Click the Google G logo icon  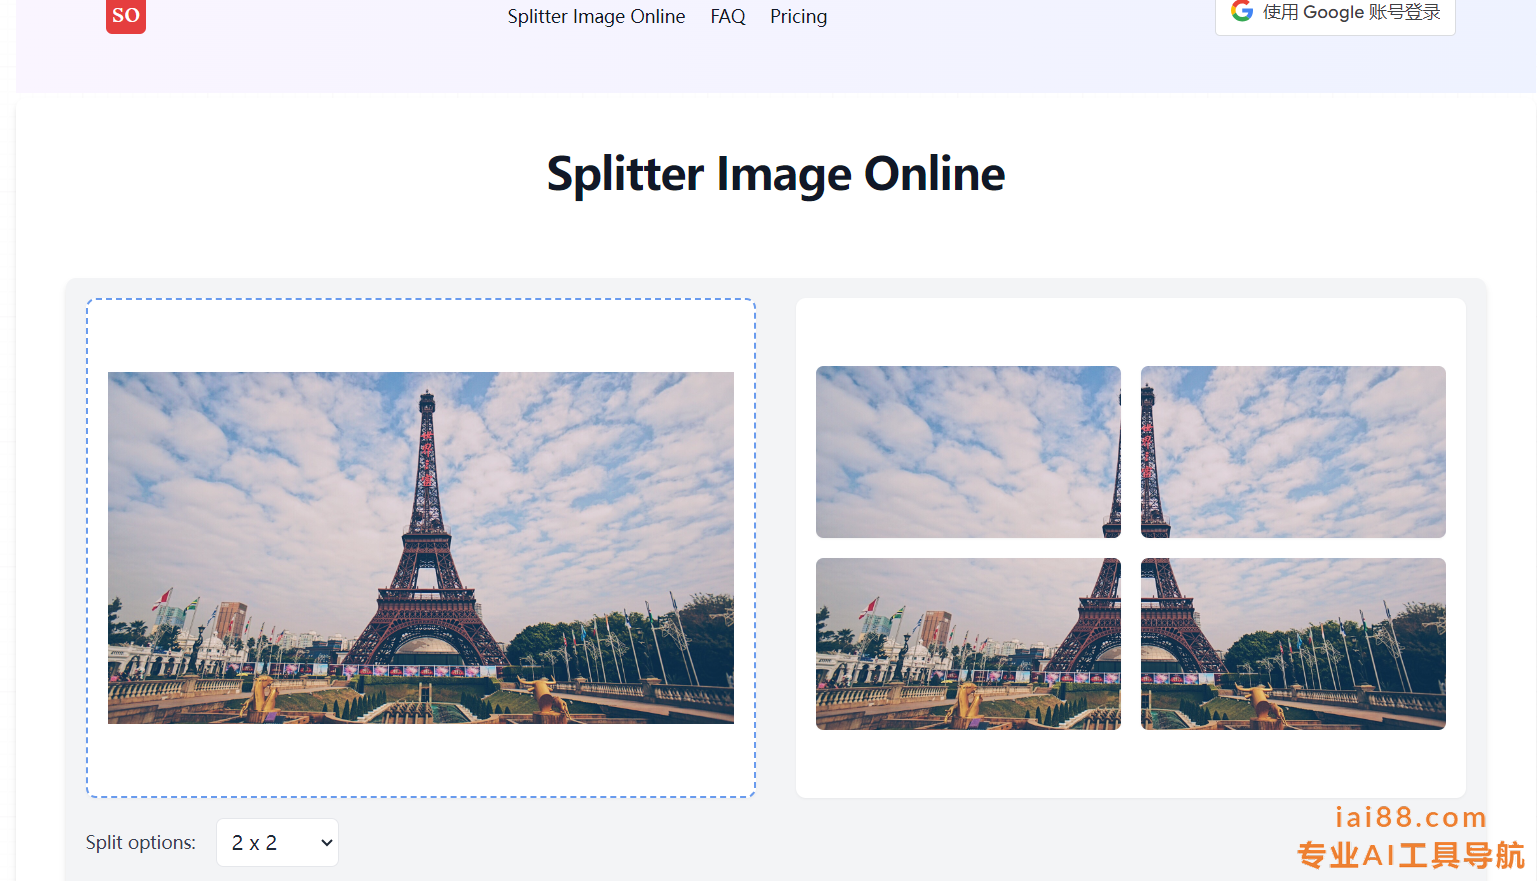pos(1242,11)
